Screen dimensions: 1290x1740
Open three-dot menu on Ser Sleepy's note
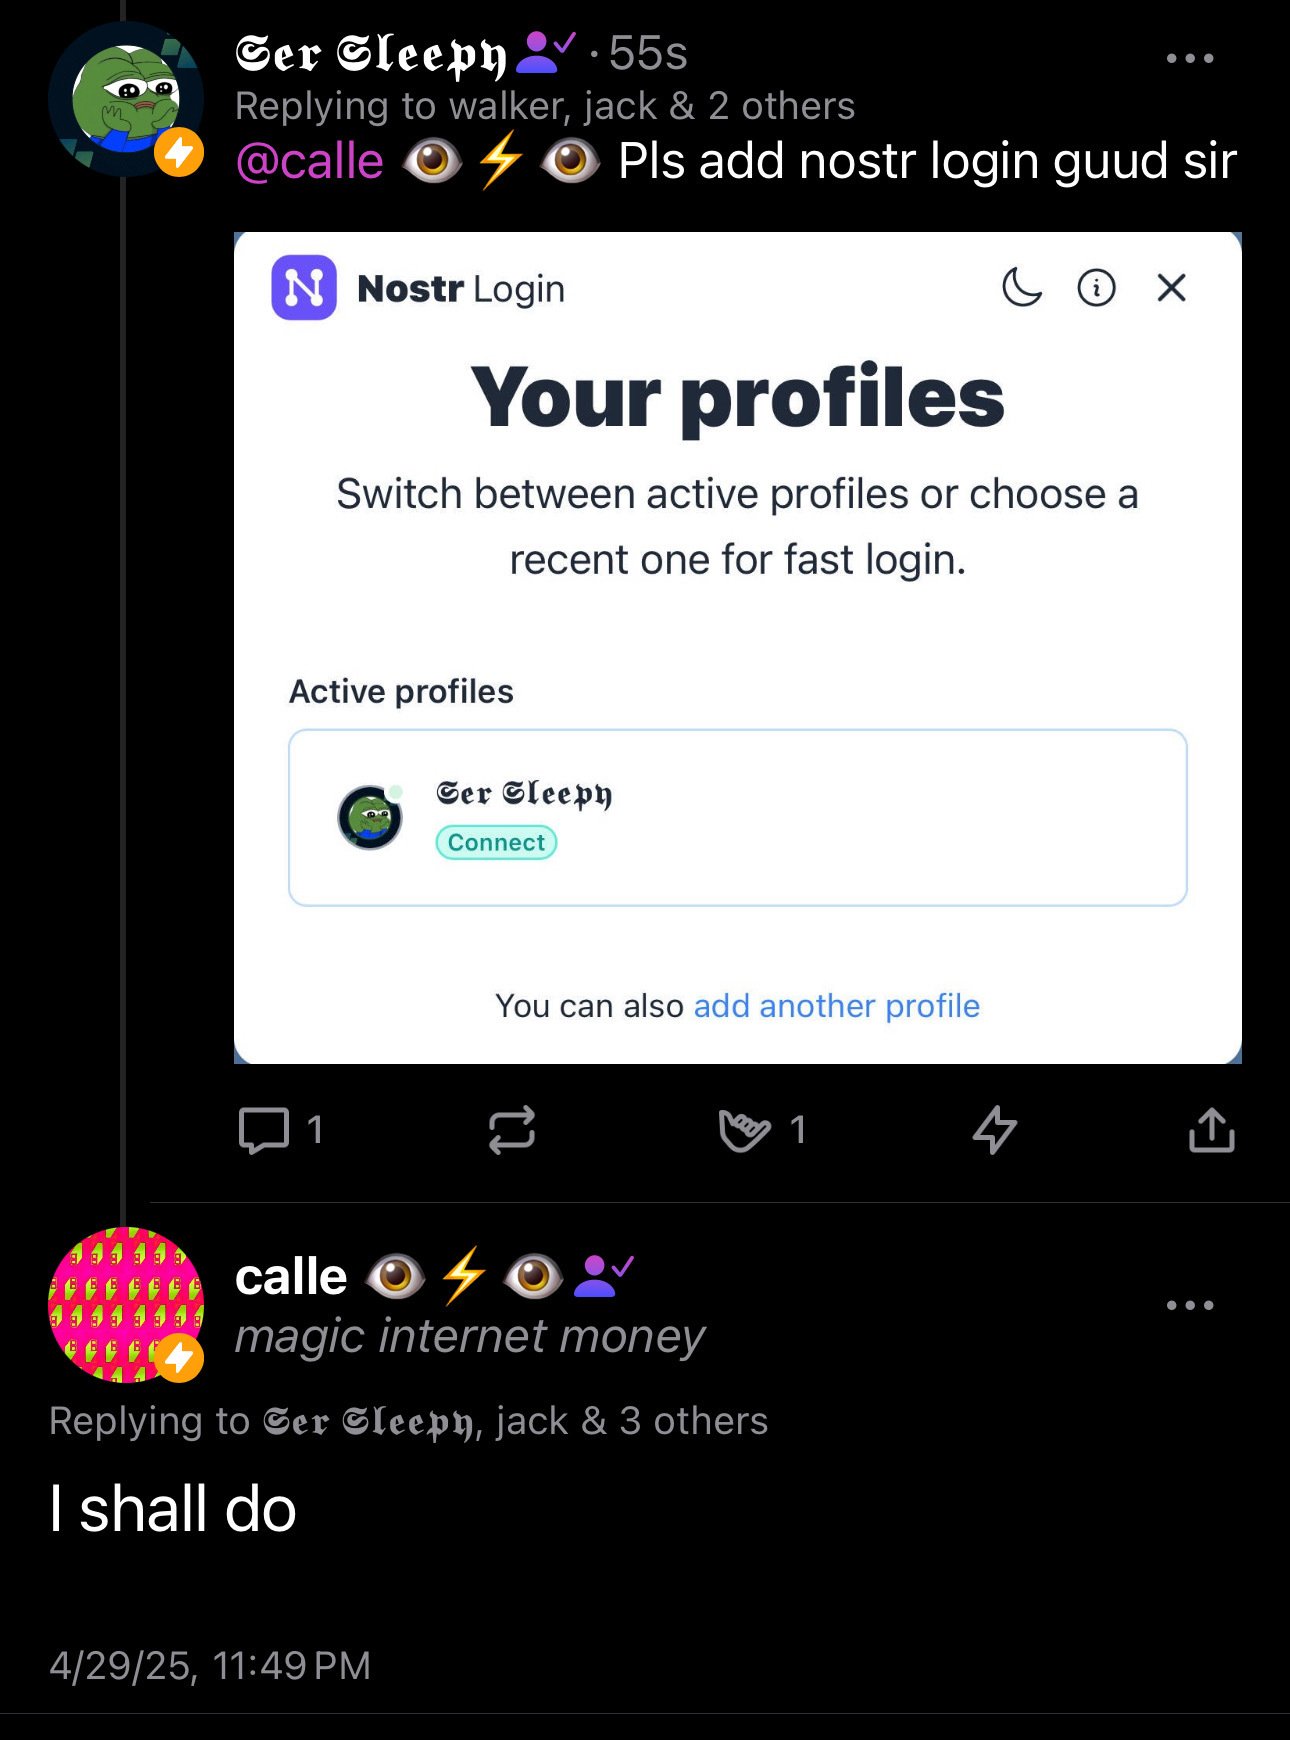[1190, 58]
